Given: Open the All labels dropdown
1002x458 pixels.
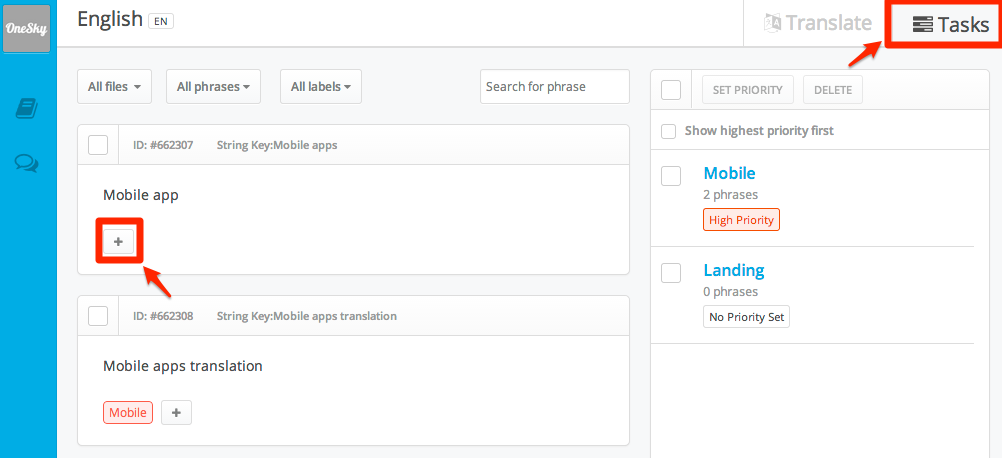Looking at the screenshot, I should point(321,86).
